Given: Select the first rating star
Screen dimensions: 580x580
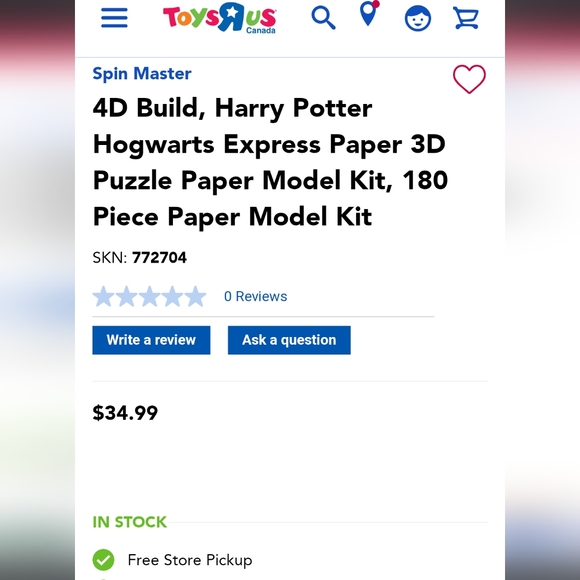Looking at the screenshot, I should coord(103,296).
